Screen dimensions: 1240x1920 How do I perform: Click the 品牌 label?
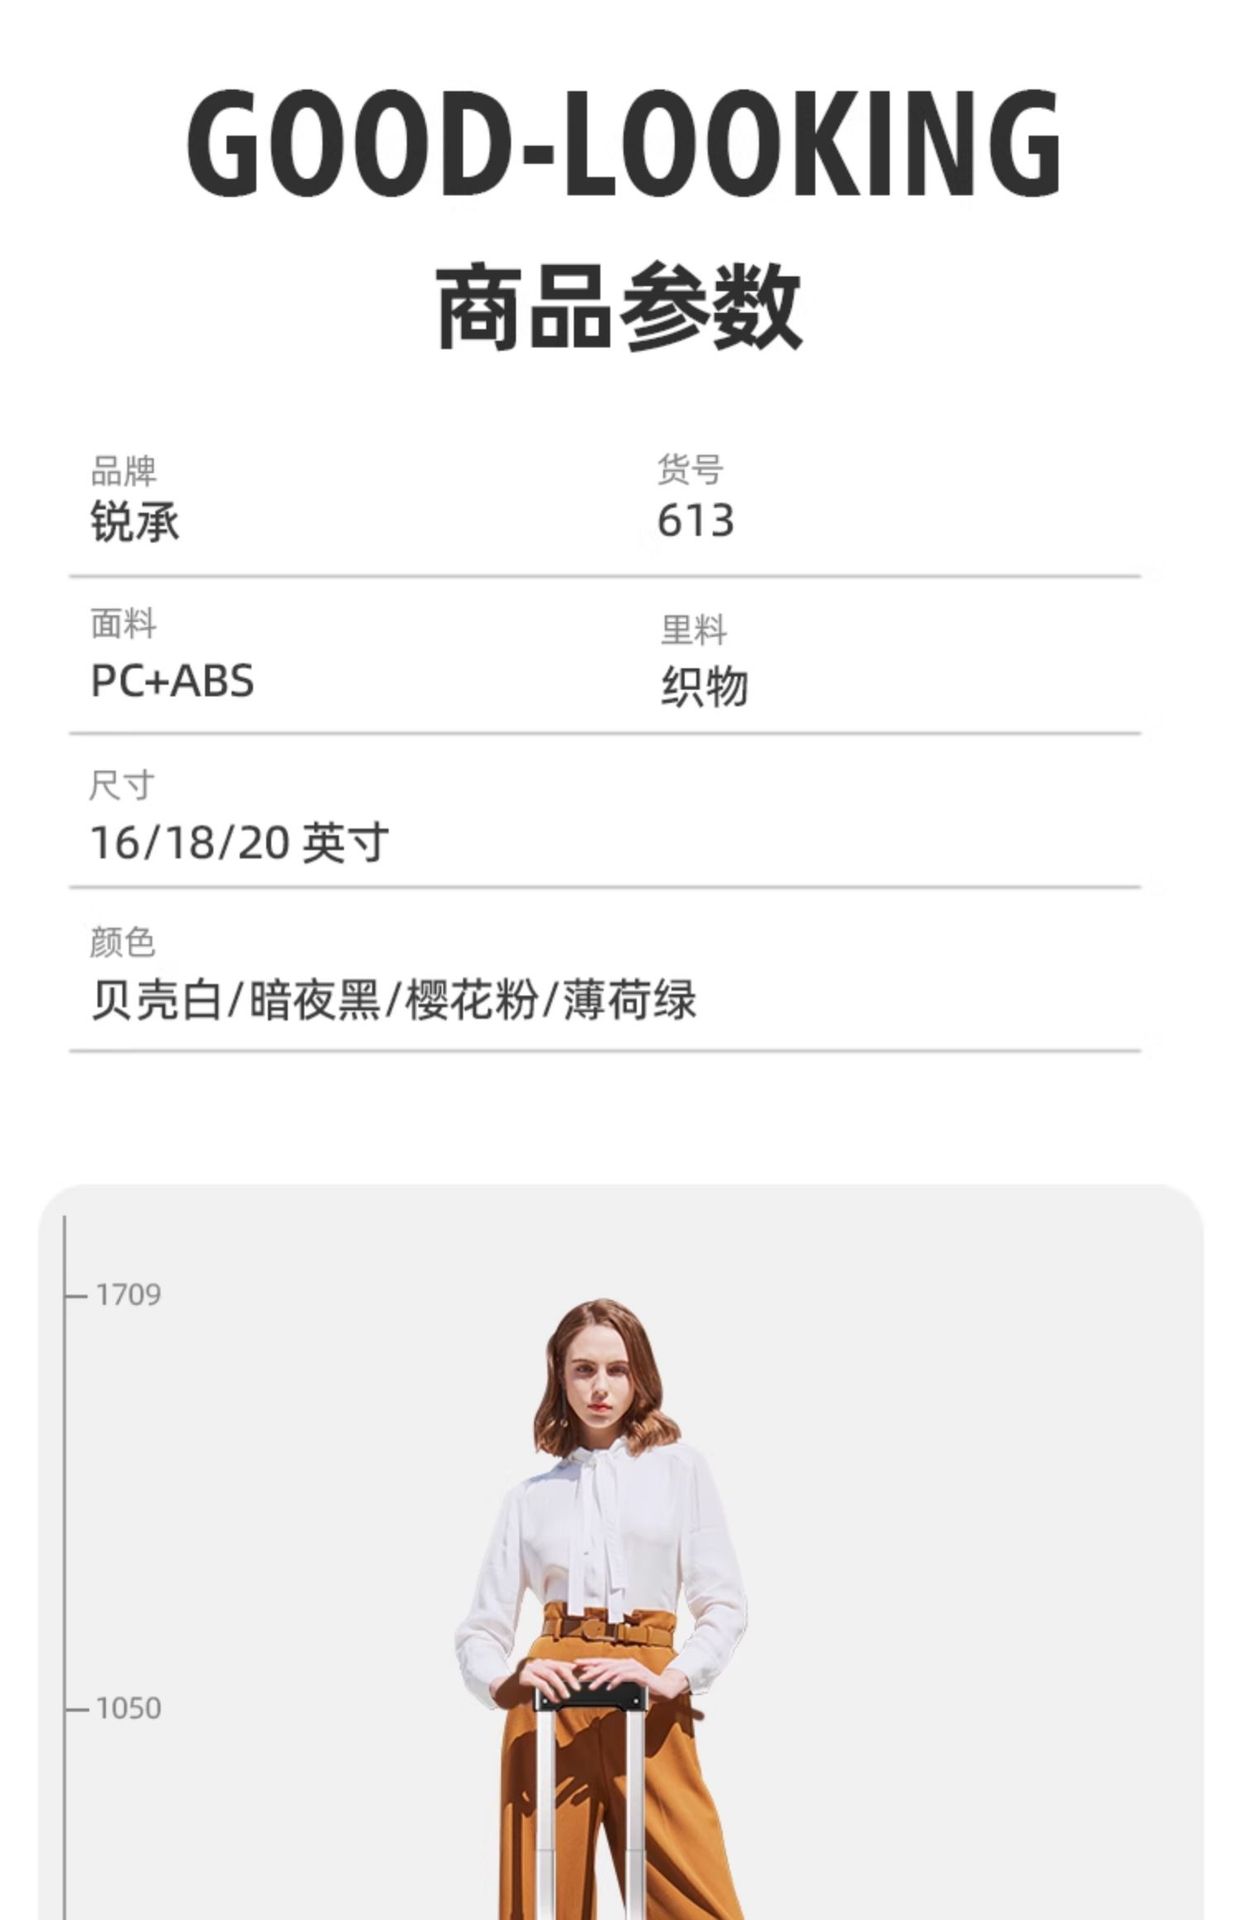tap(123, 470)
